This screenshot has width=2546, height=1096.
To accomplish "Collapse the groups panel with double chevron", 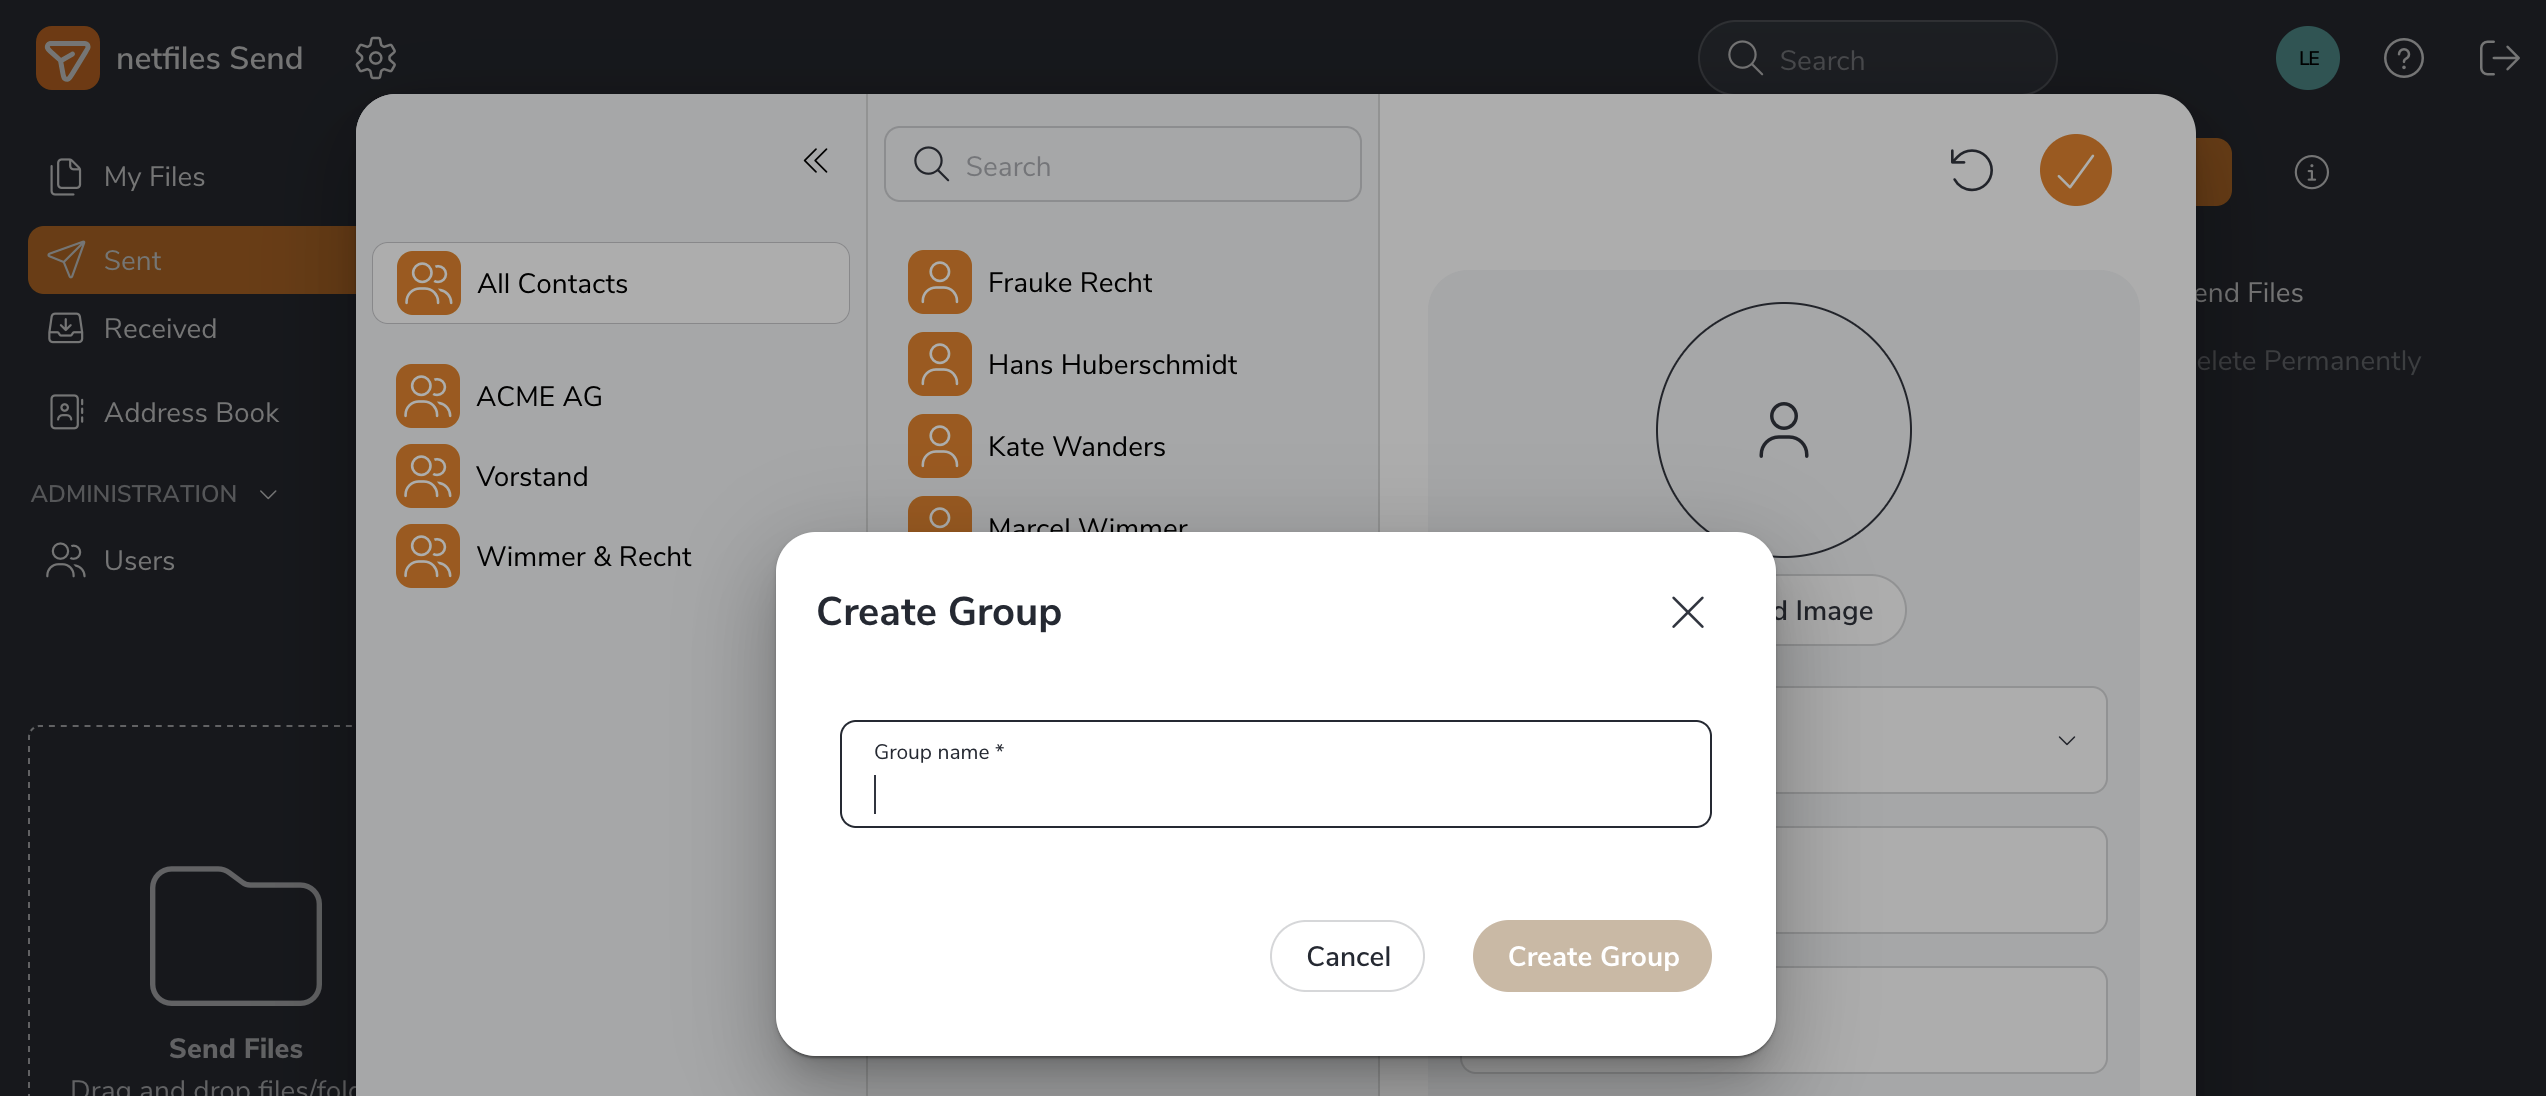I will [816, 160].
